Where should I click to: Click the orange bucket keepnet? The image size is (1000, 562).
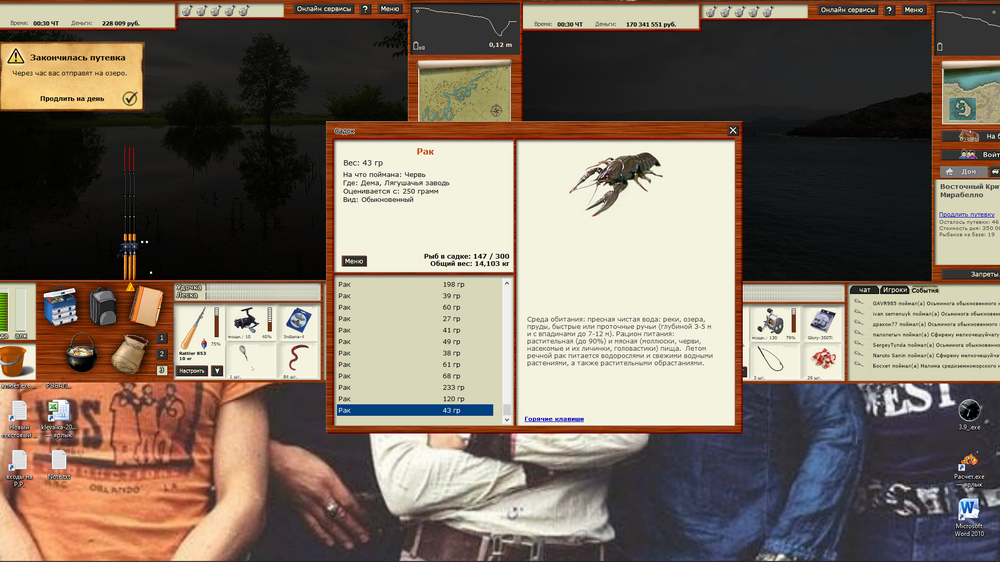pyautogui.click(x=13, y=360)
